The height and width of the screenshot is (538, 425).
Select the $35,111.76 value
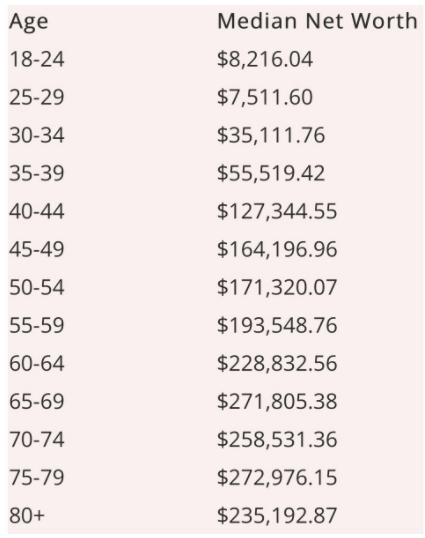(271, 135)
